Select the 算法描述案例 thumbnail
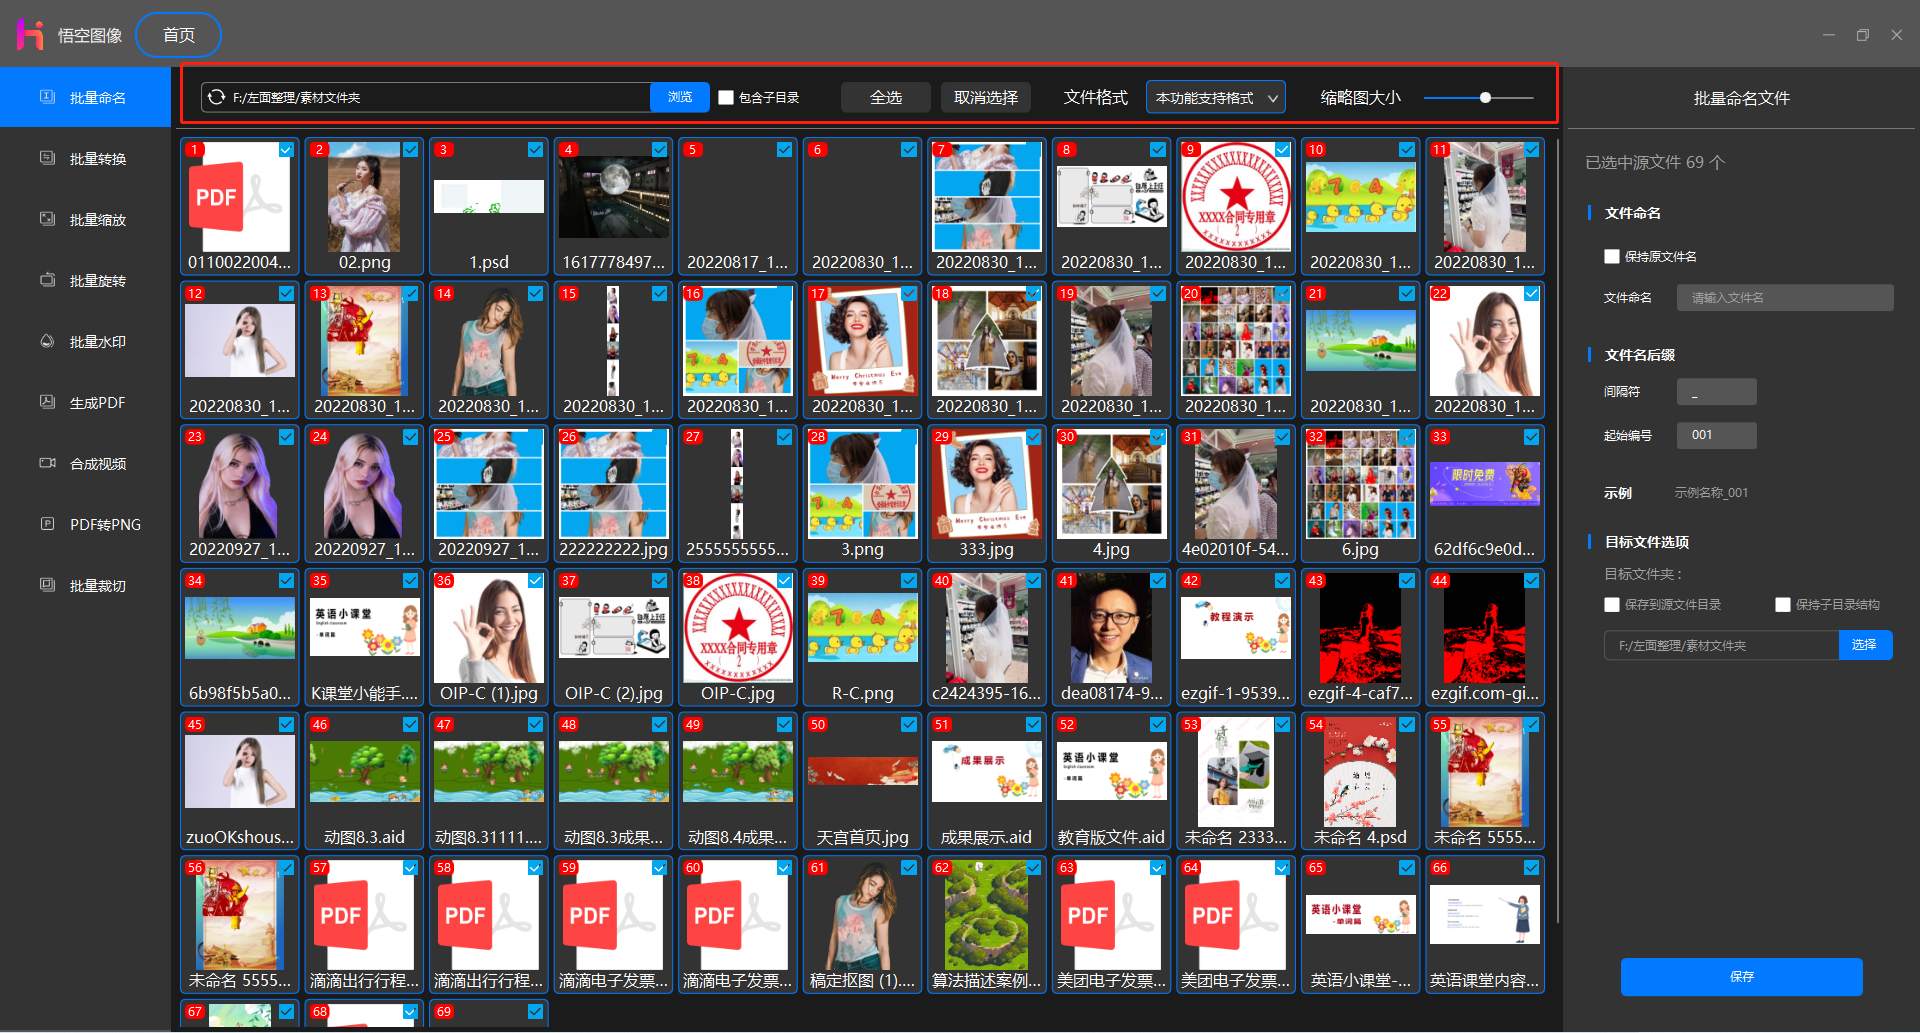Image resolution: width=1920 pixels, height=1033 pixels. pos(986,924)
